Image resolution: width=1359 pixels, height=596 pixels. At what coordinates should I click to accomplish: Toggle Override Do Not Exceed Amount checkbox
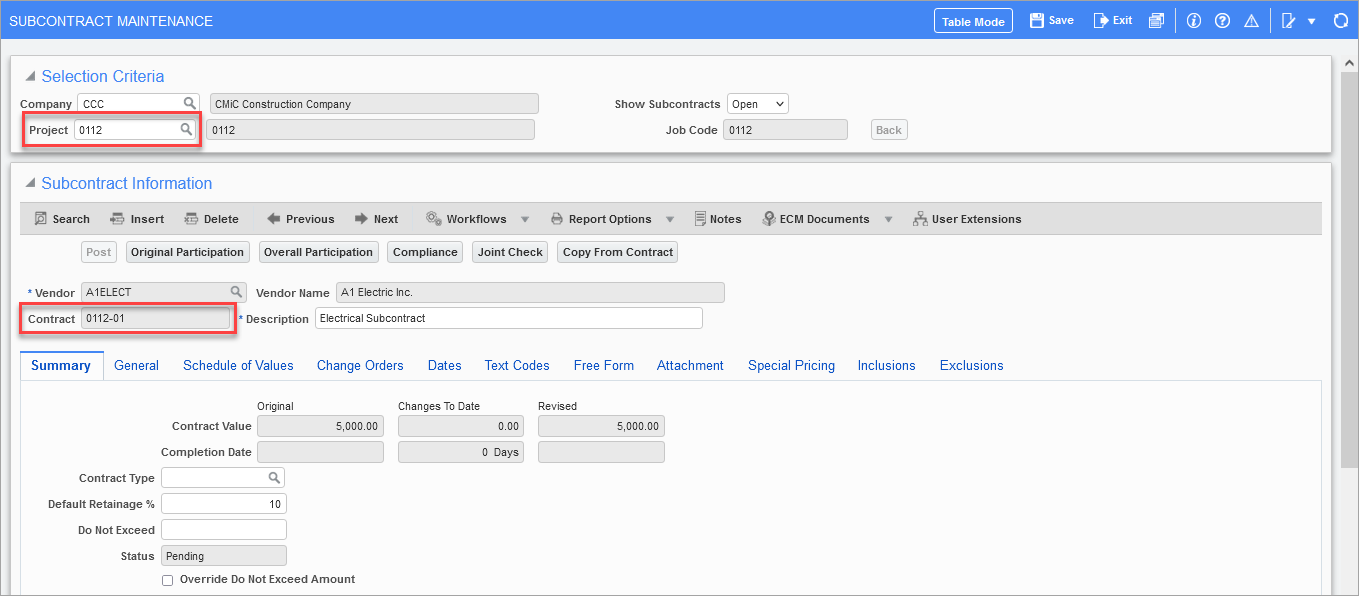[x=167, y=580]
